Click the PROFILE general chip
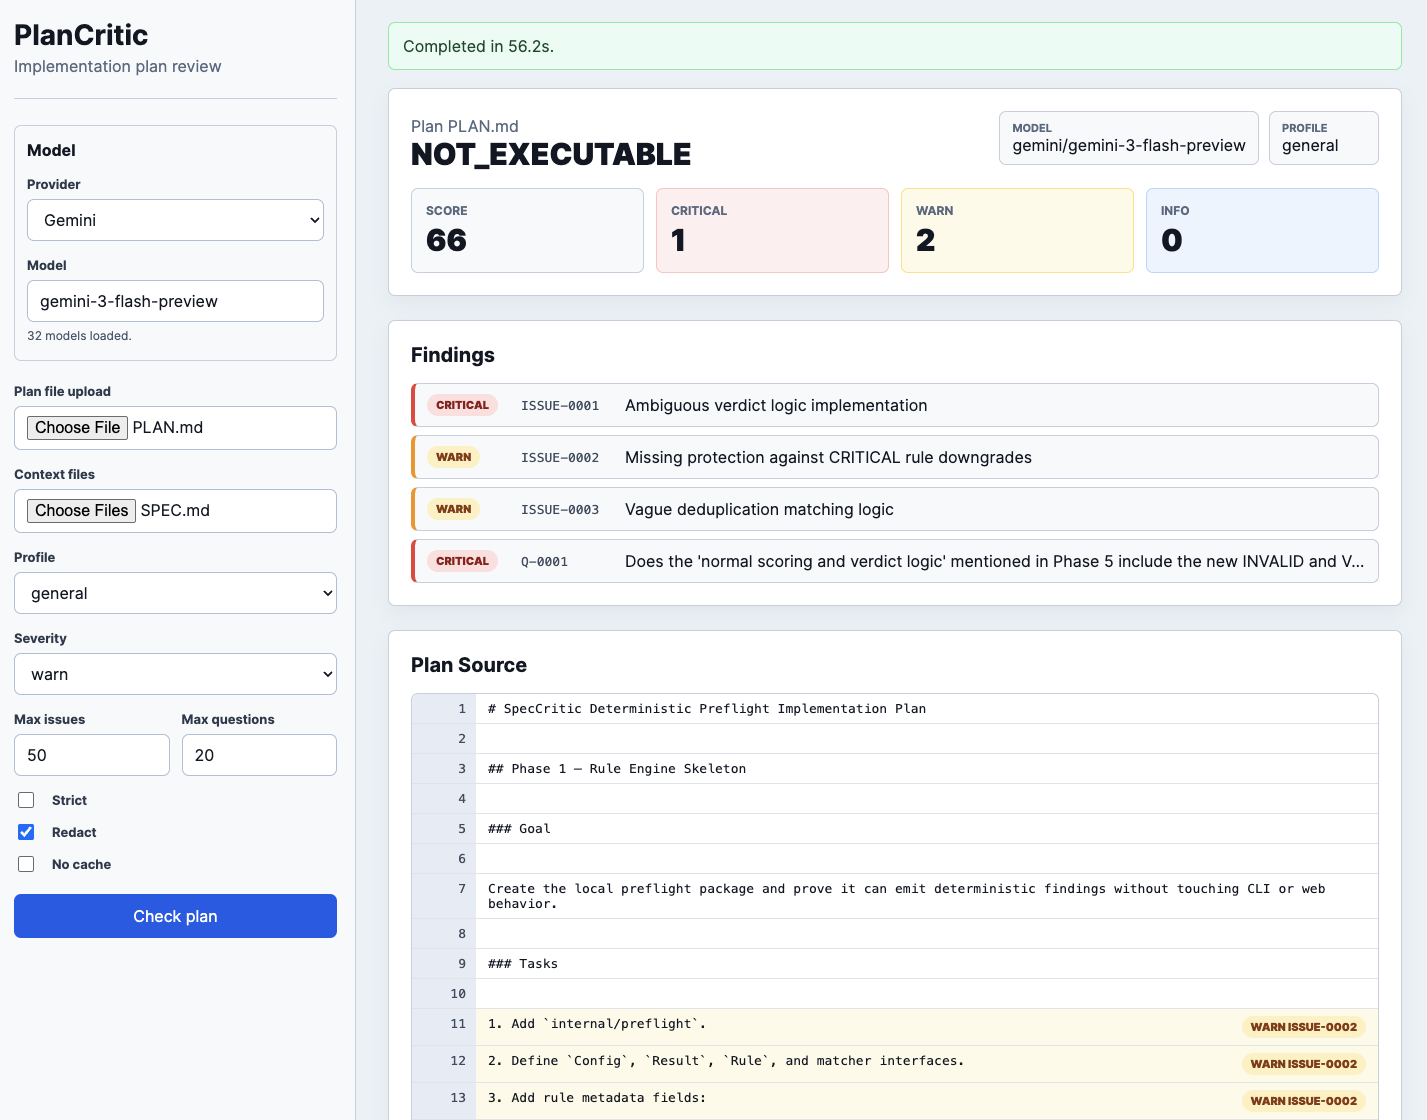 [x=1324, y=138]
